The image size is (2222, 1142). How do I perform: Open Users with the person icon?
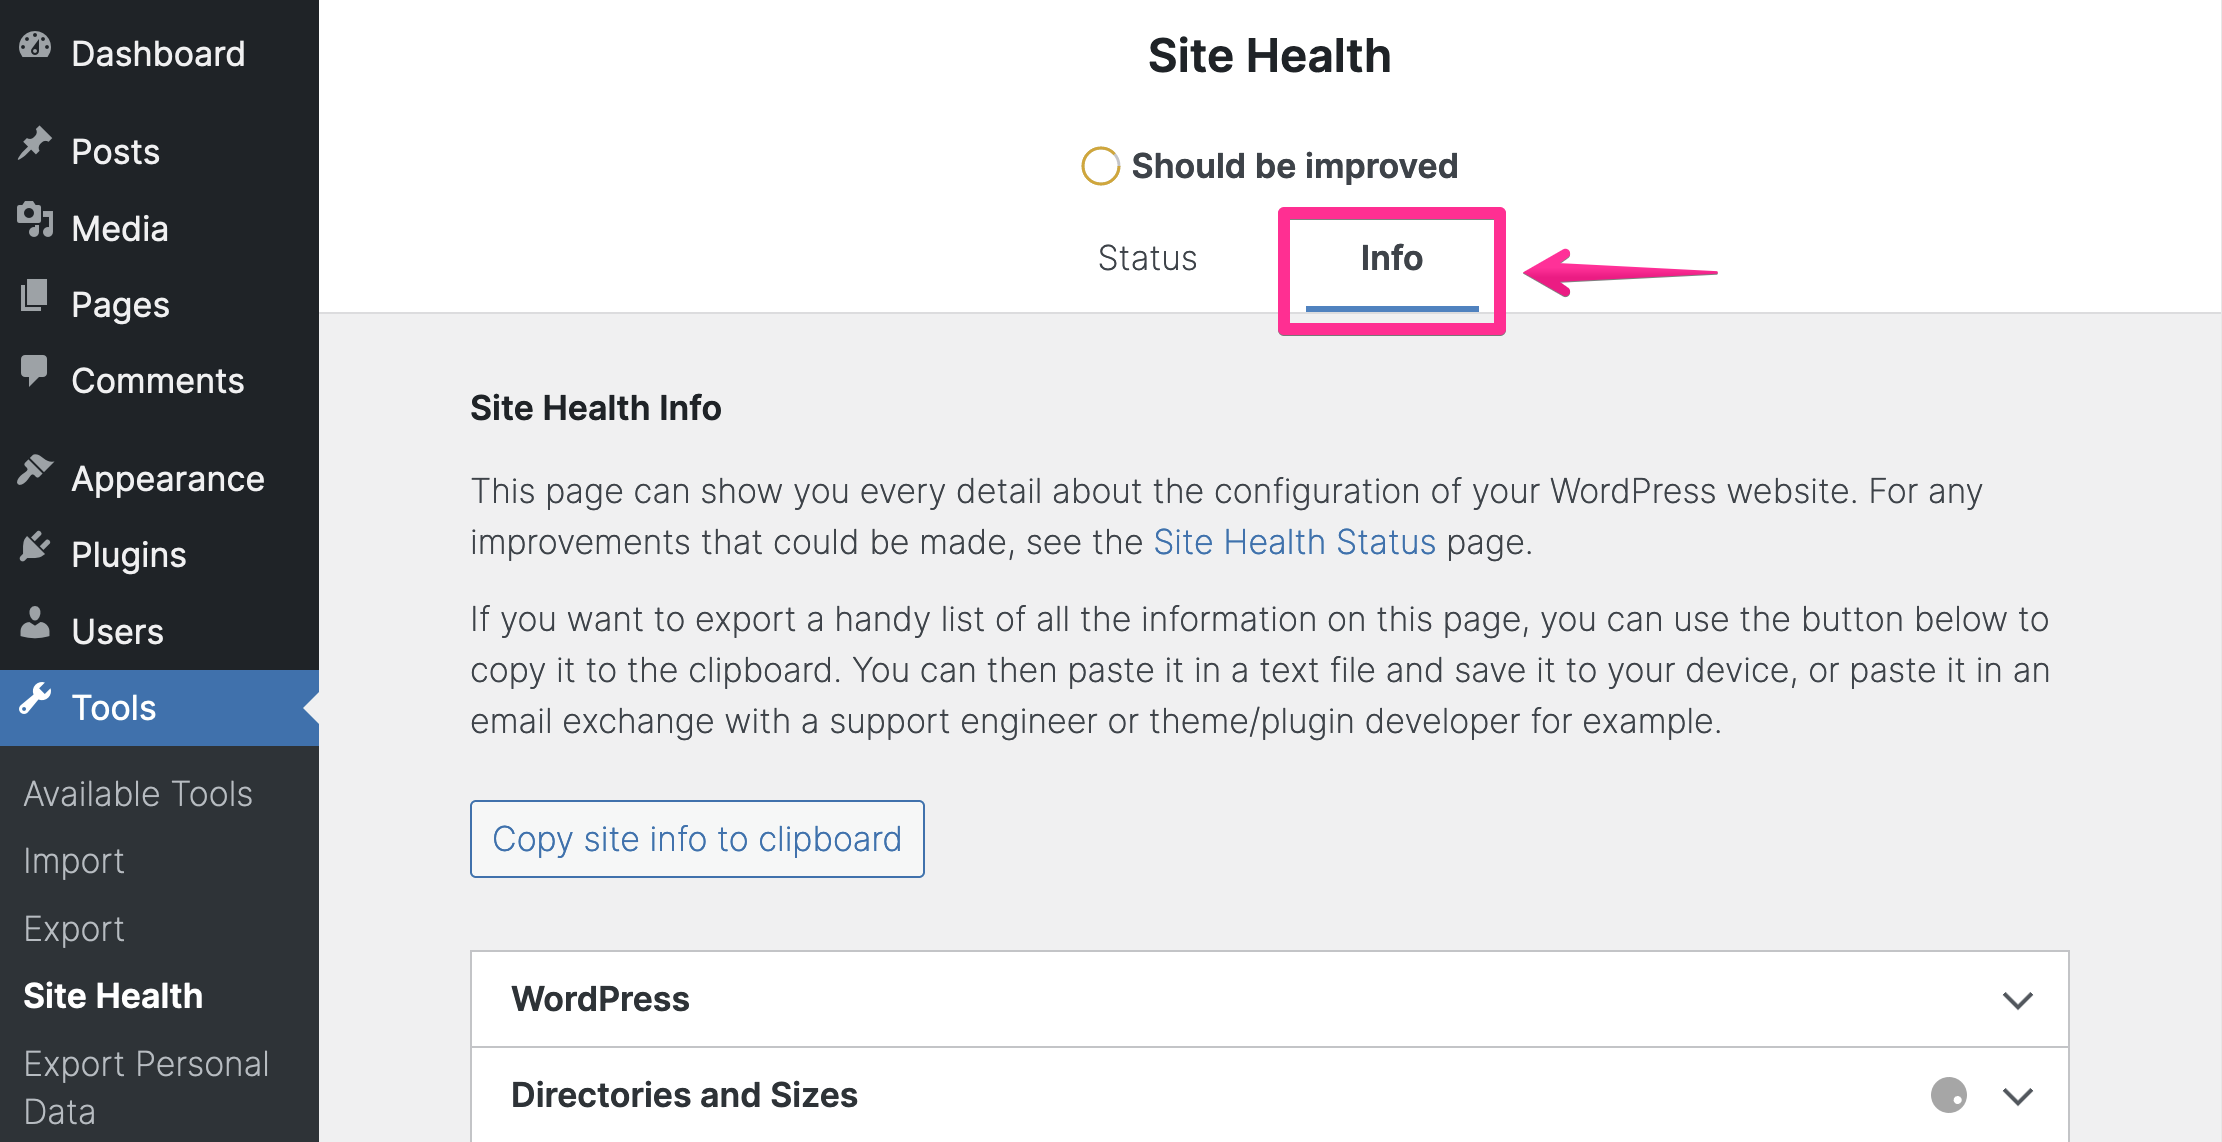click(x=35, y=622)
